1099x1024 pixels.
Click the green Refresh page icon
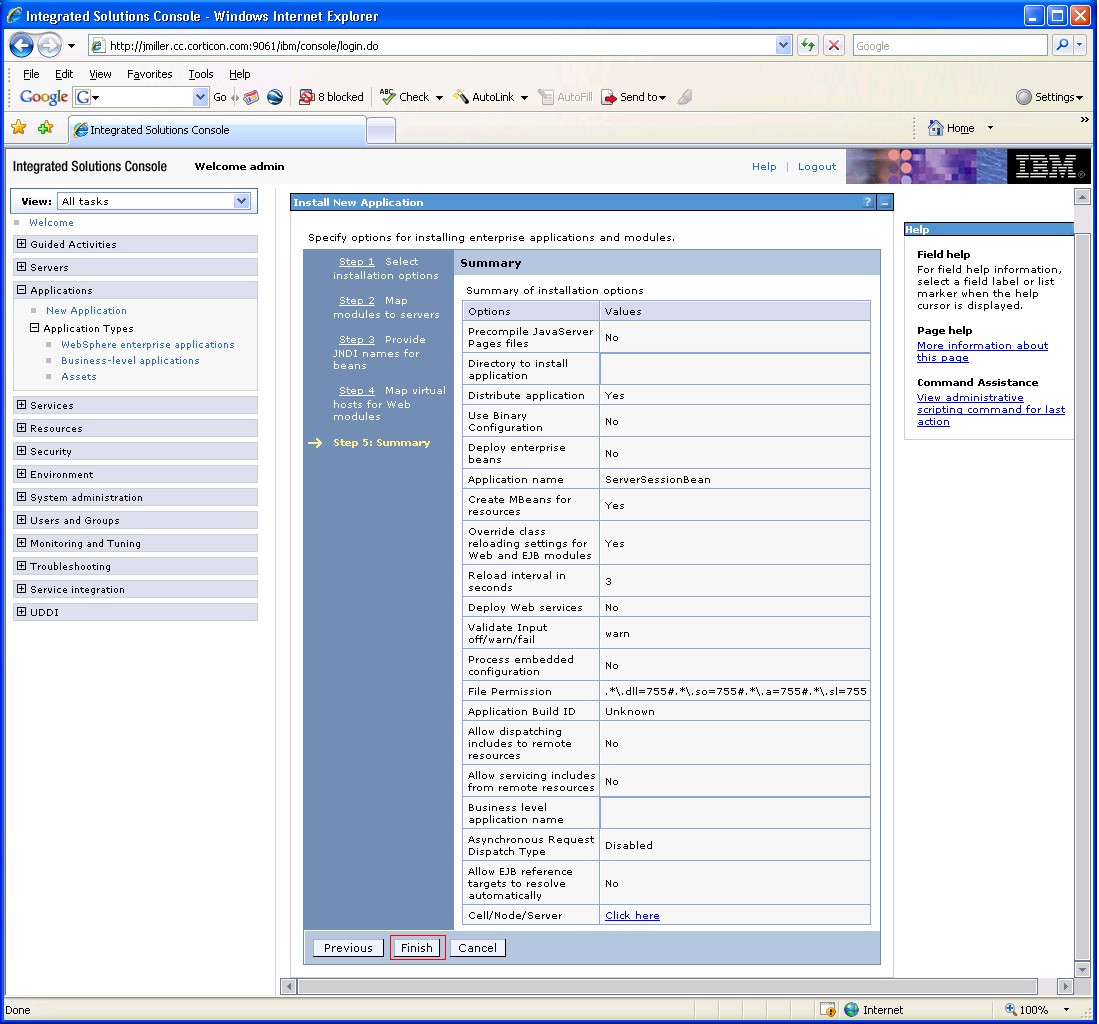[808, 46]
